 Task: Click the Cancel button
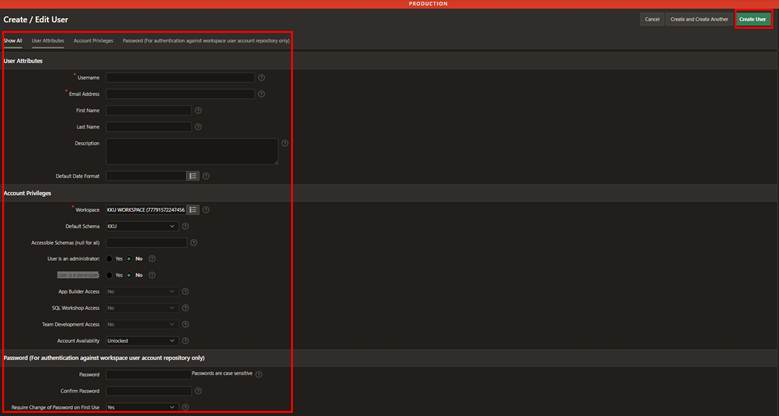pos(652,19)
